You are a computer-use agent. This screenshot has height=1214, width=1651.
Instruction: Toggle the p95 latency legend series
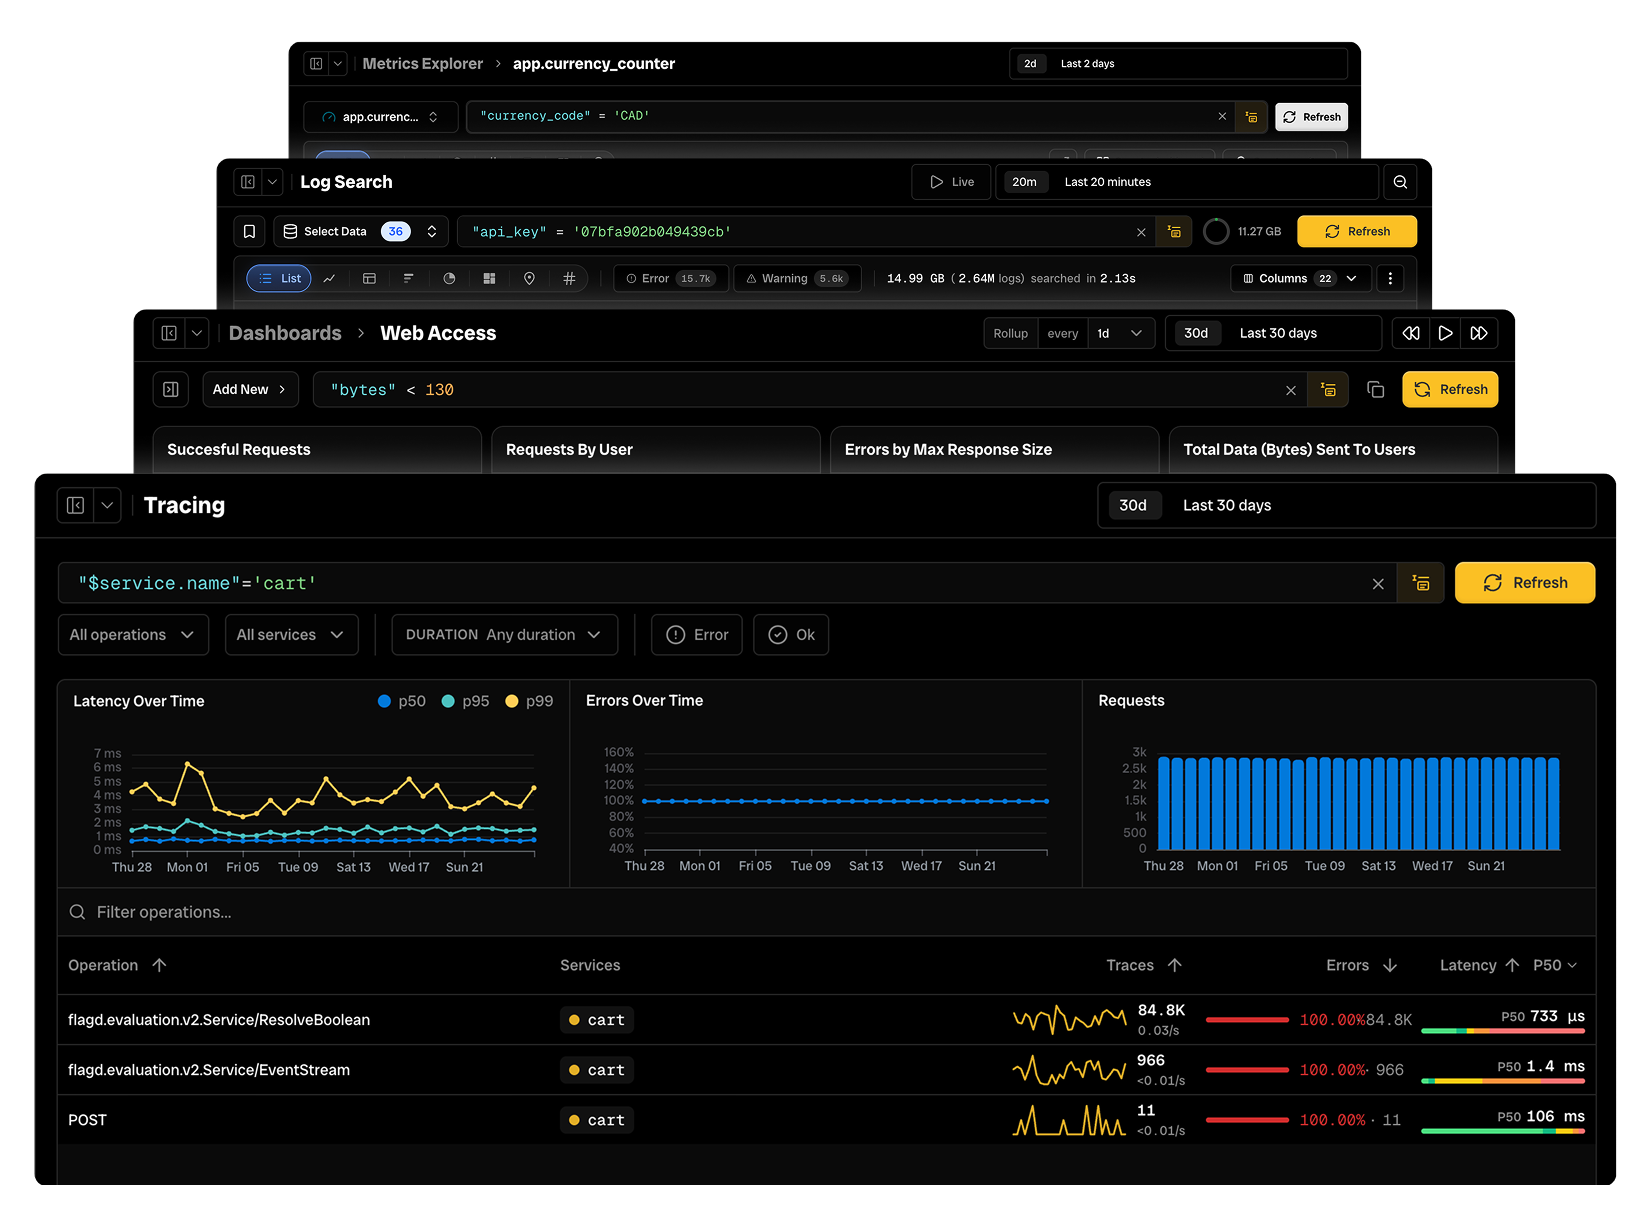coord(466,701)
